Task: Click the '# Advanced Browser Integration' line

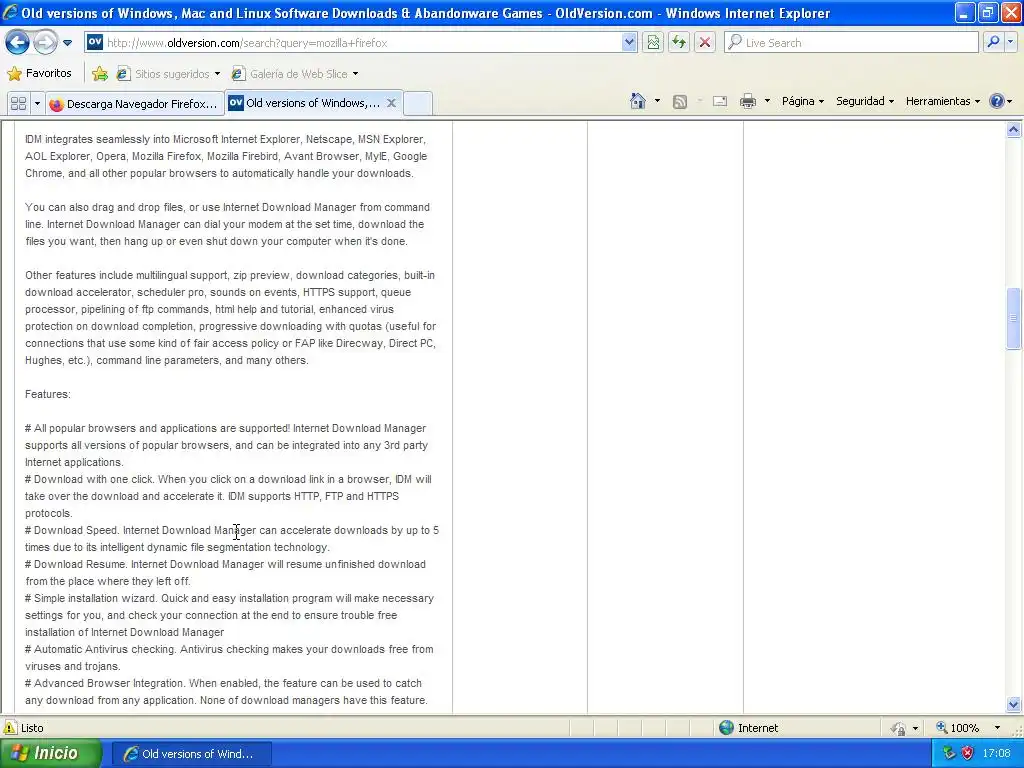Action: pos(223,683)
